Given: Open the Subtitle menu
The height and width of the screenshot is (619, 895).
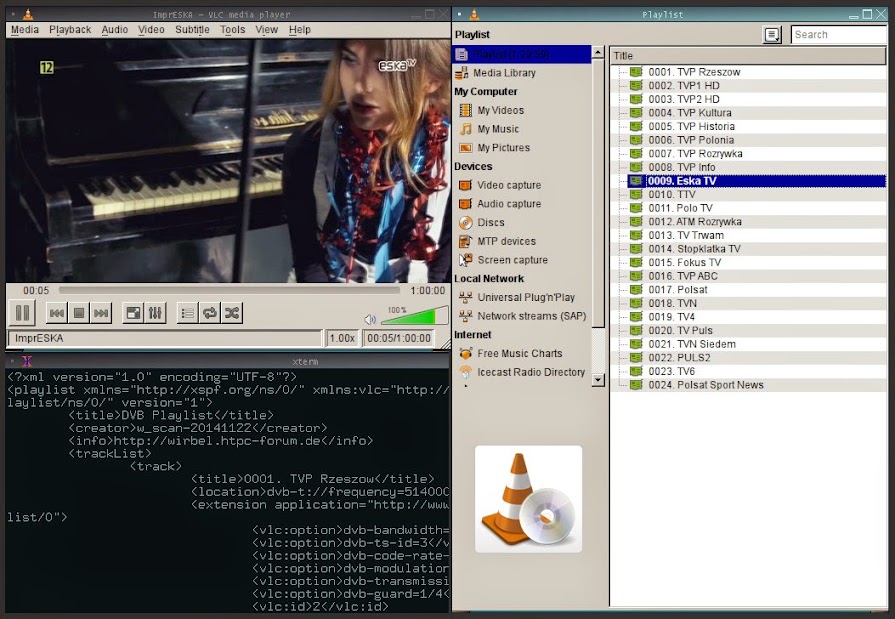Looking at the screenshot, I should (x=192, y=30).
